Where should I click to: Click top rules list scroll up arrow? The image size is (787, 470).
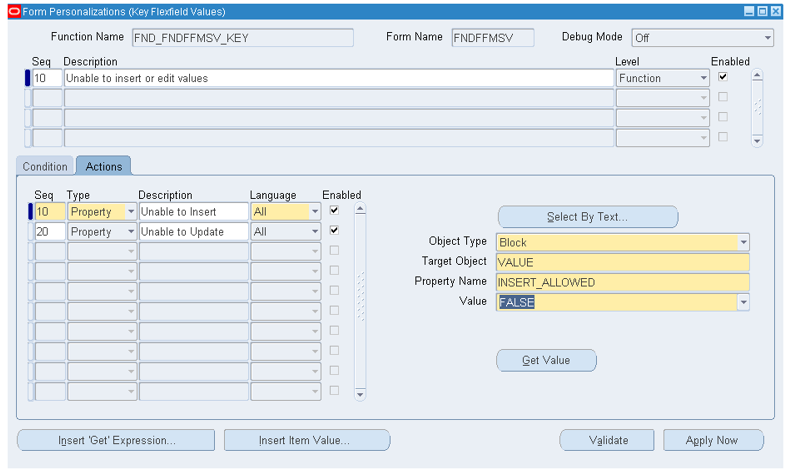[x=757, y=75]
